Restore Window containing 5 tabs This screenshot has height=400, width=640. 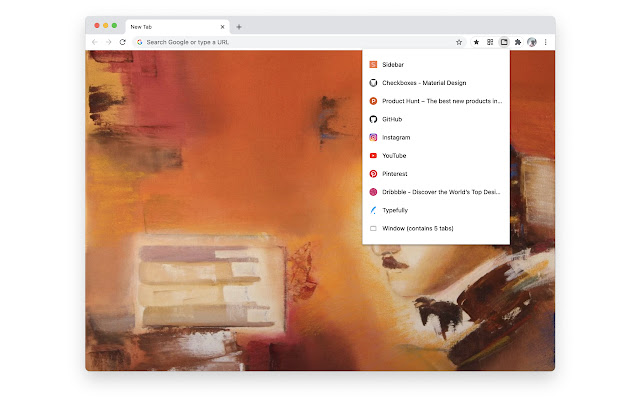[x=436, y=228]
